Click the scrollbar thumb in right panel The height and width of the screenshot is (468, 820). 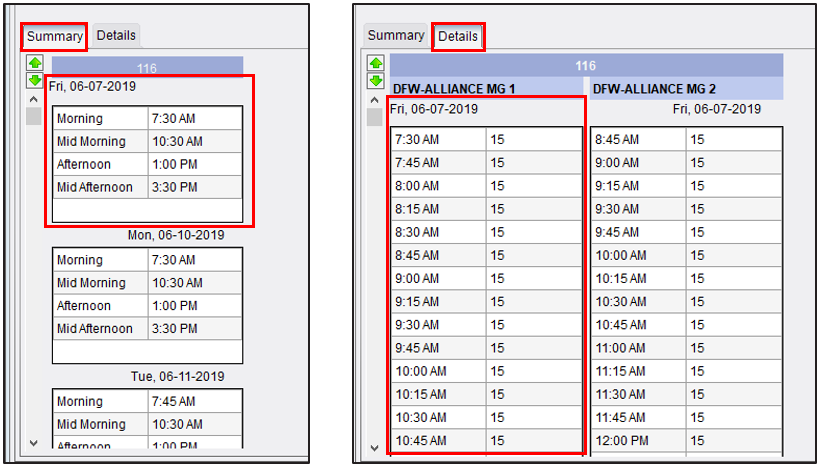(x=374, y=117)
